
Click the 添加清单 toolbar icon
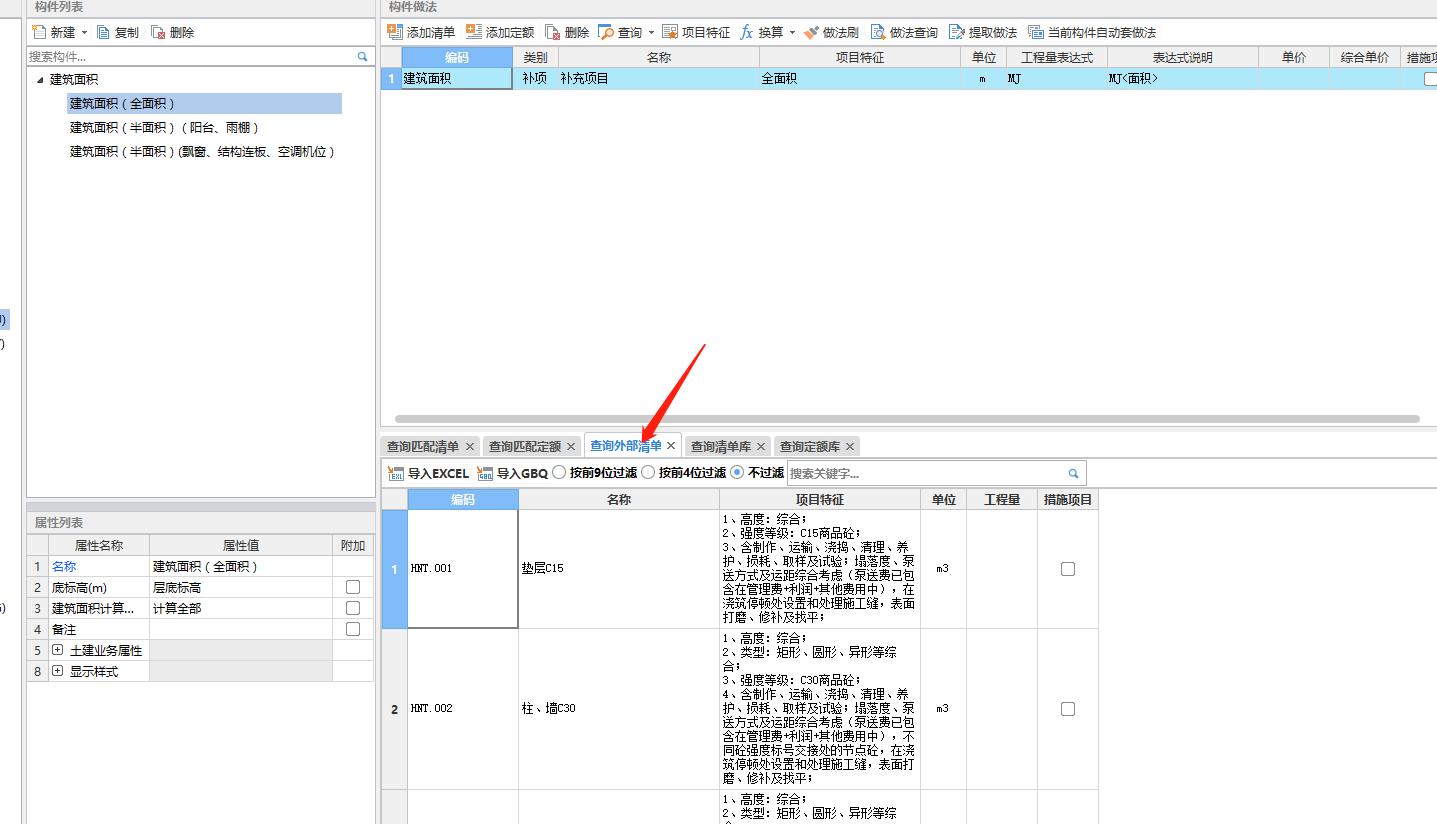click(x=394, y=32)
